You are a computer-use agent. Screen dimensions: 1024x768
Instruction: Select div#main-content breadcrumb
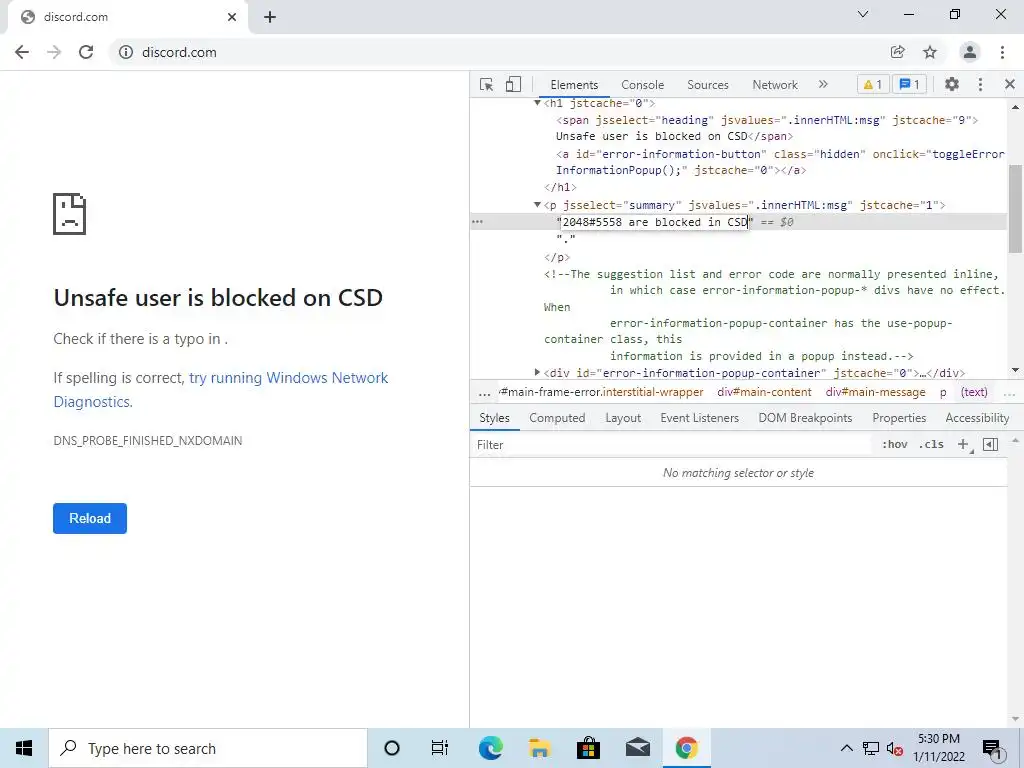click(764, 392)
